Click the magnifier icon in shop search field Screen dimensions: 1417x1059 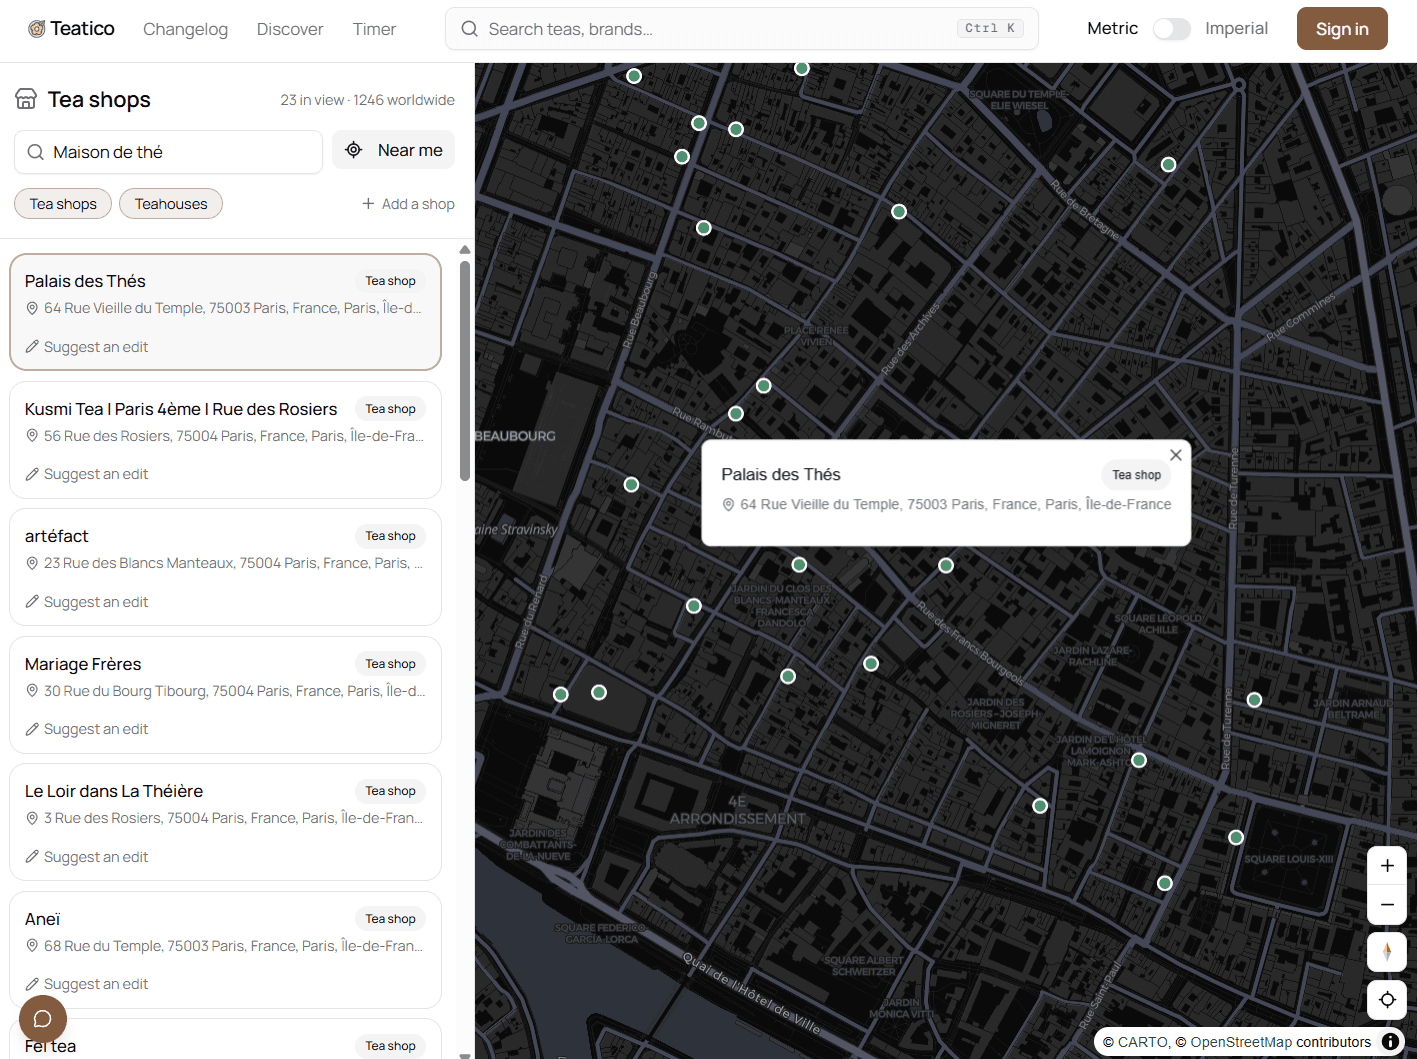click(x=35, y=152)
